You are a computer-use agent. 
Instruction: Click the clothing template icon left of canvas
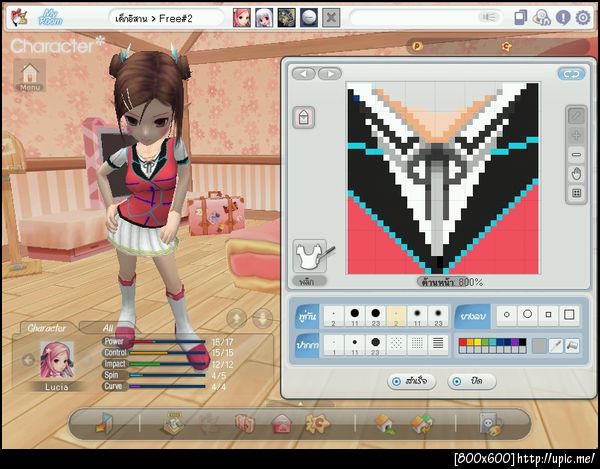(x=304, y=117)
